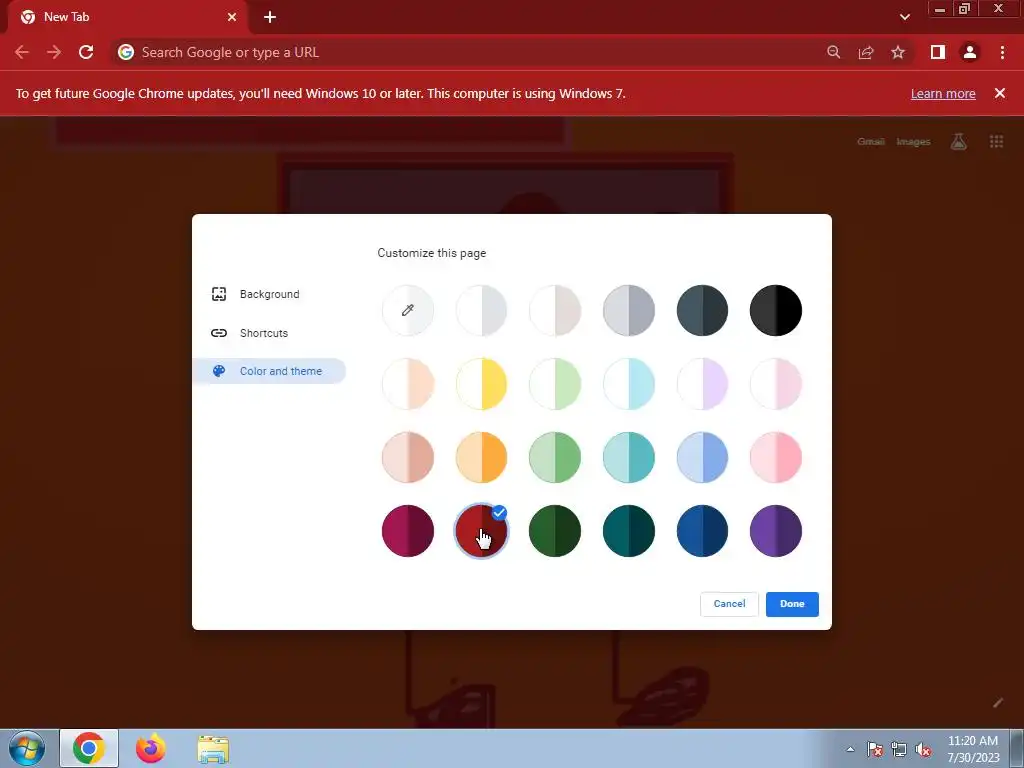Open the Gmail link

pyautogui.click(x=871, y=142)
